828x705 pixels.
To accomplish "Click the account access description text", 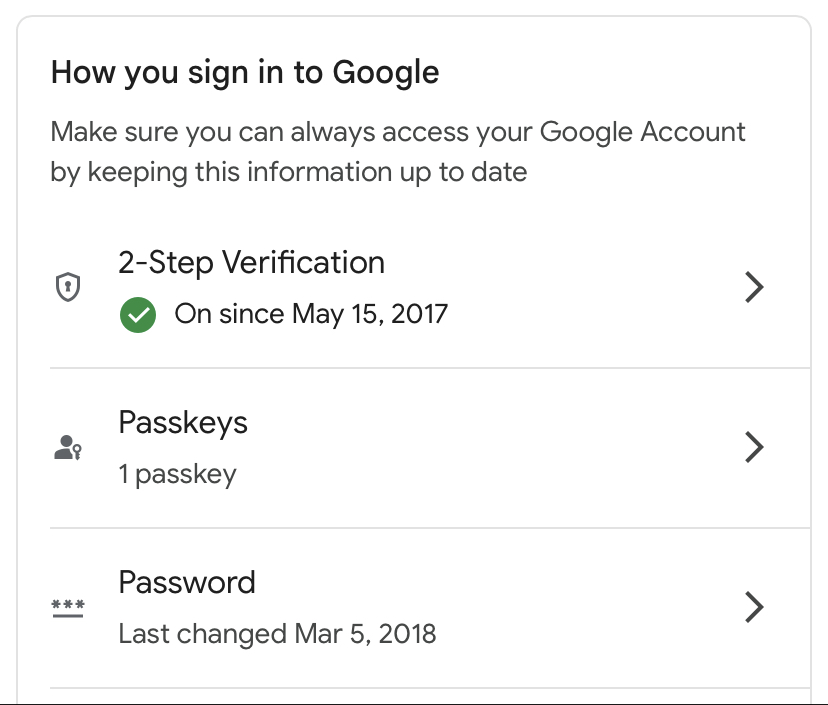I will [397, 151].
